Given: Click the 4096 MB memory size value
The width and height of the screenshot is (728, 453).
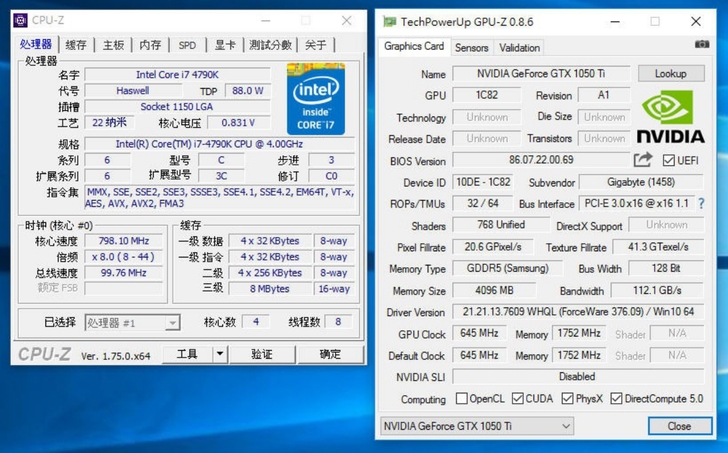Looking at the screenshot, I should click(x=494, y=291).
